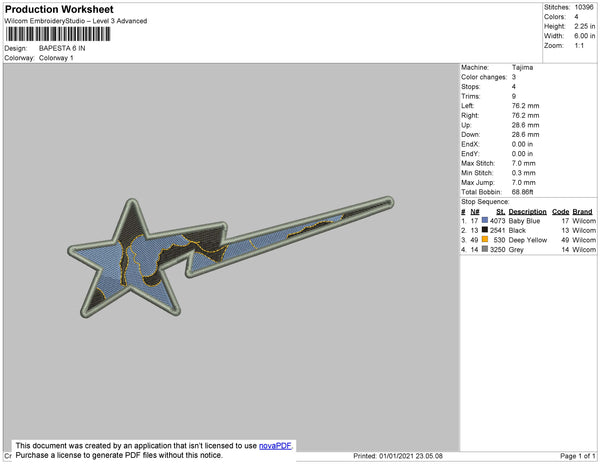This screenshot has height=464, width=600.
Task: Select the Max Stitch value 7.0 mm
Action: coord(523,163)
